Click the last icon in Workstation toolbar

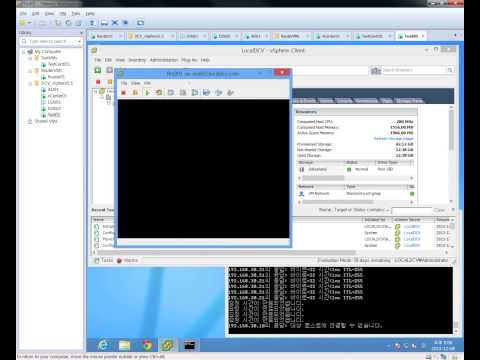[140, 23]
